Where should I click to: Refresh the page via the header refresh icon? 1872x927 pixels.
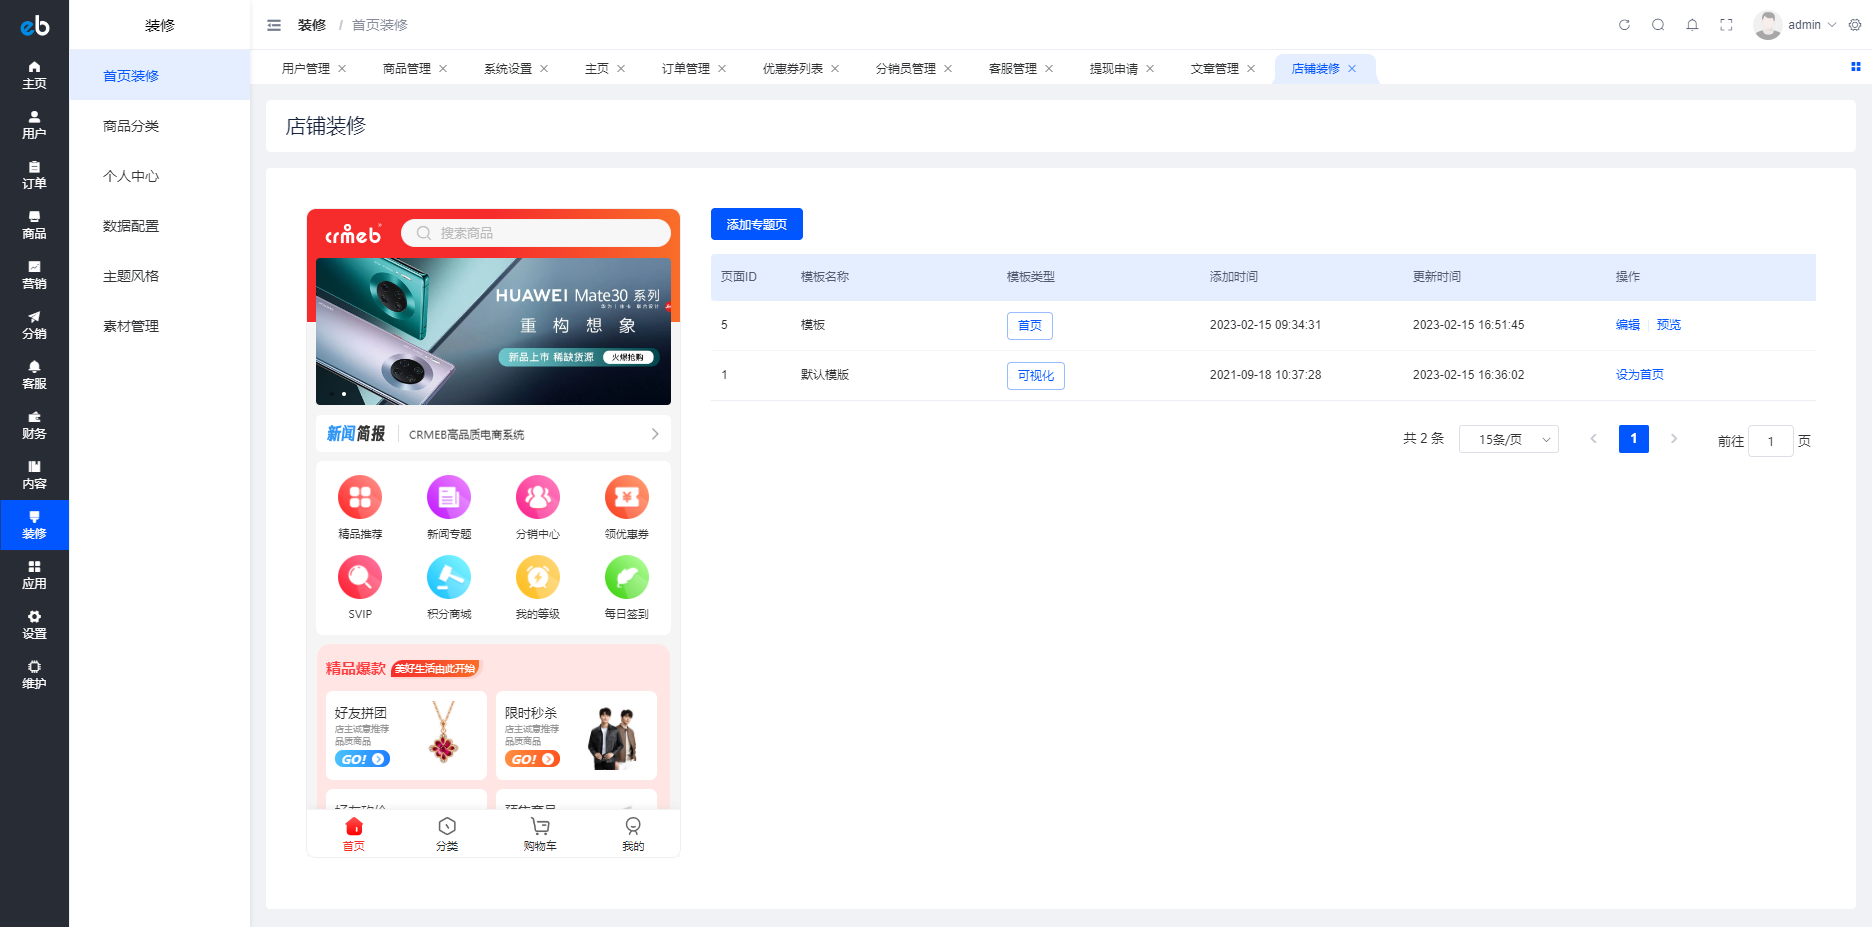coord(1624,25)
